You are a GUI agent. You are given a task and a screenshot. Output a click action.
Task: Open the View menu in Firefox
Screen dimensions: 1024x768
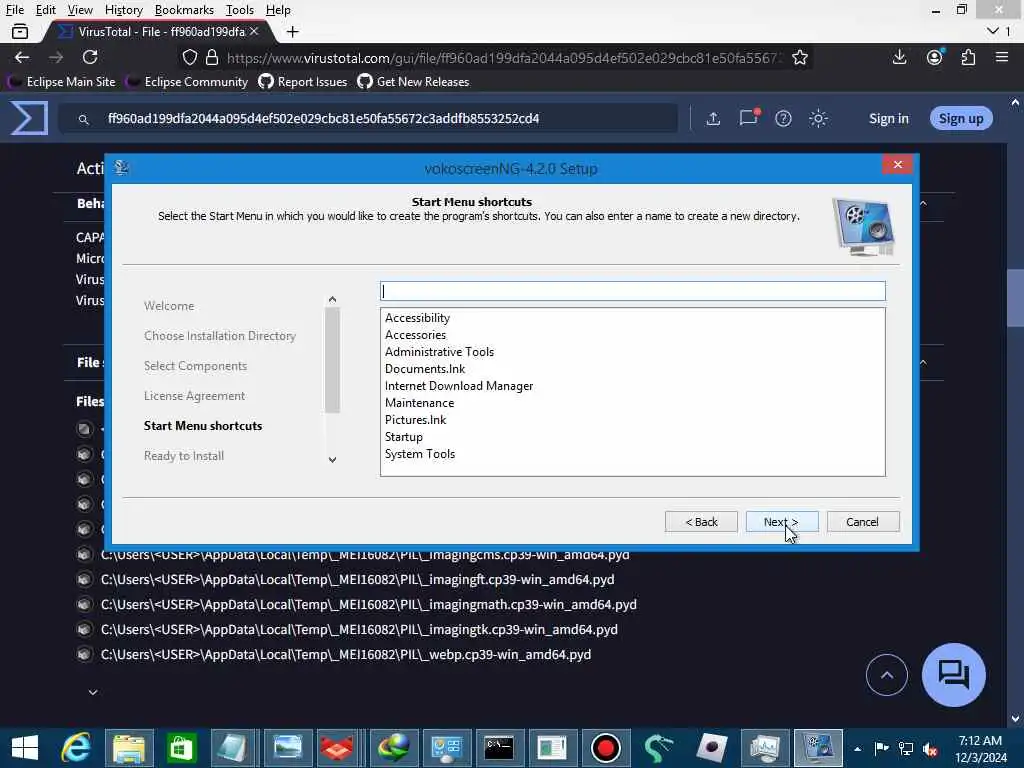tap(80, 10)
